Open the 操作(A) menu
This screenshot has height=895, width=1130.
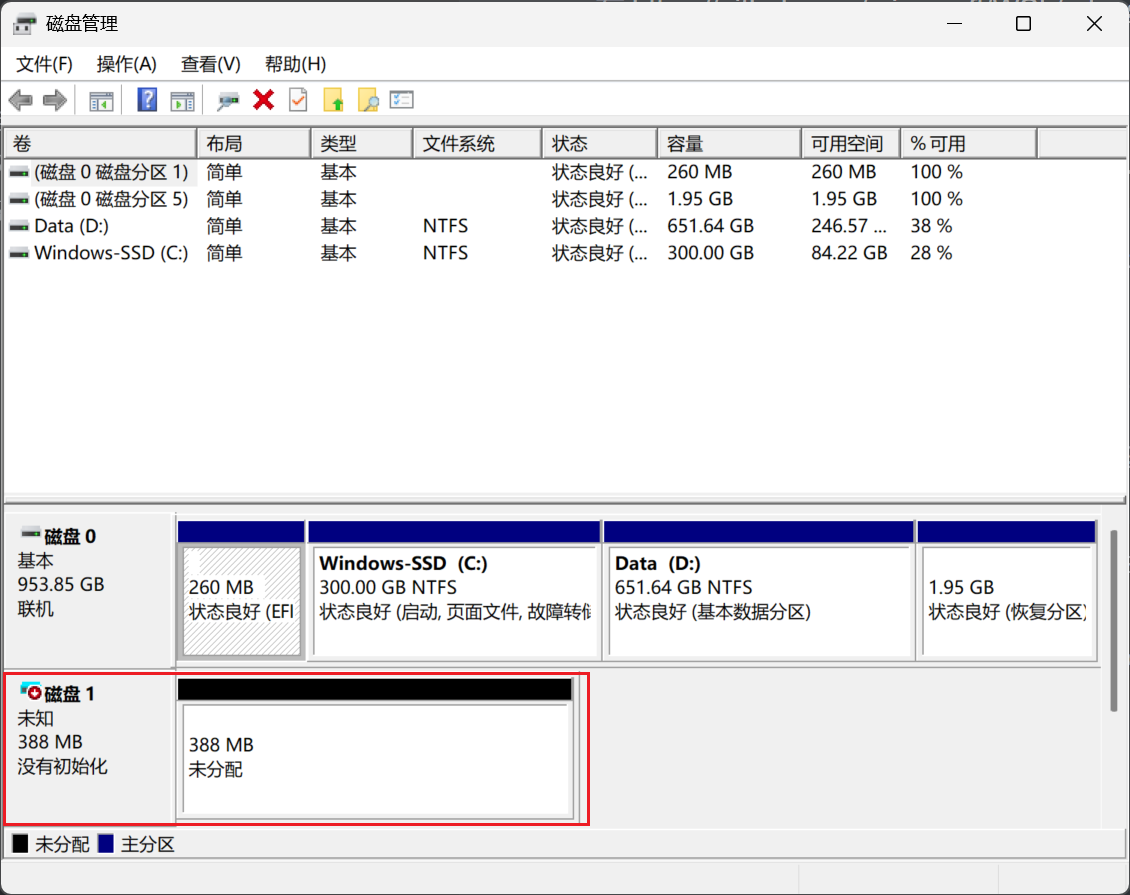point(126,64)
